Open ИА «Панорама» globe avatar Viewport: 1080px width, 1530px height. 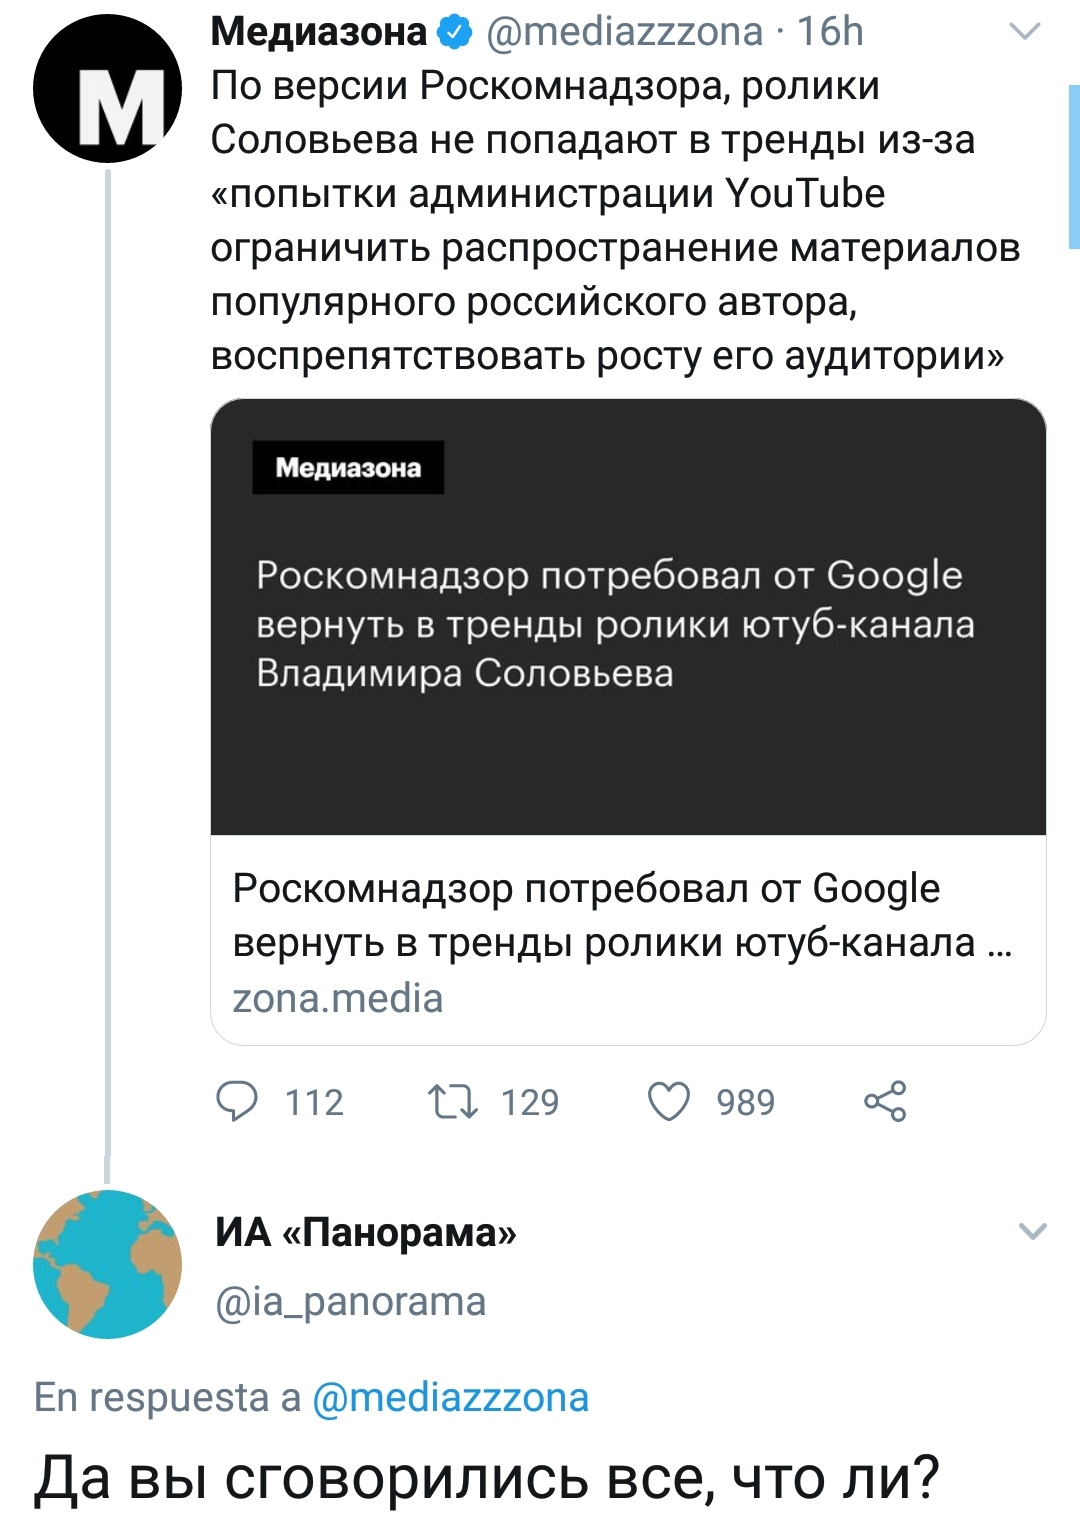pos(107,1264)
